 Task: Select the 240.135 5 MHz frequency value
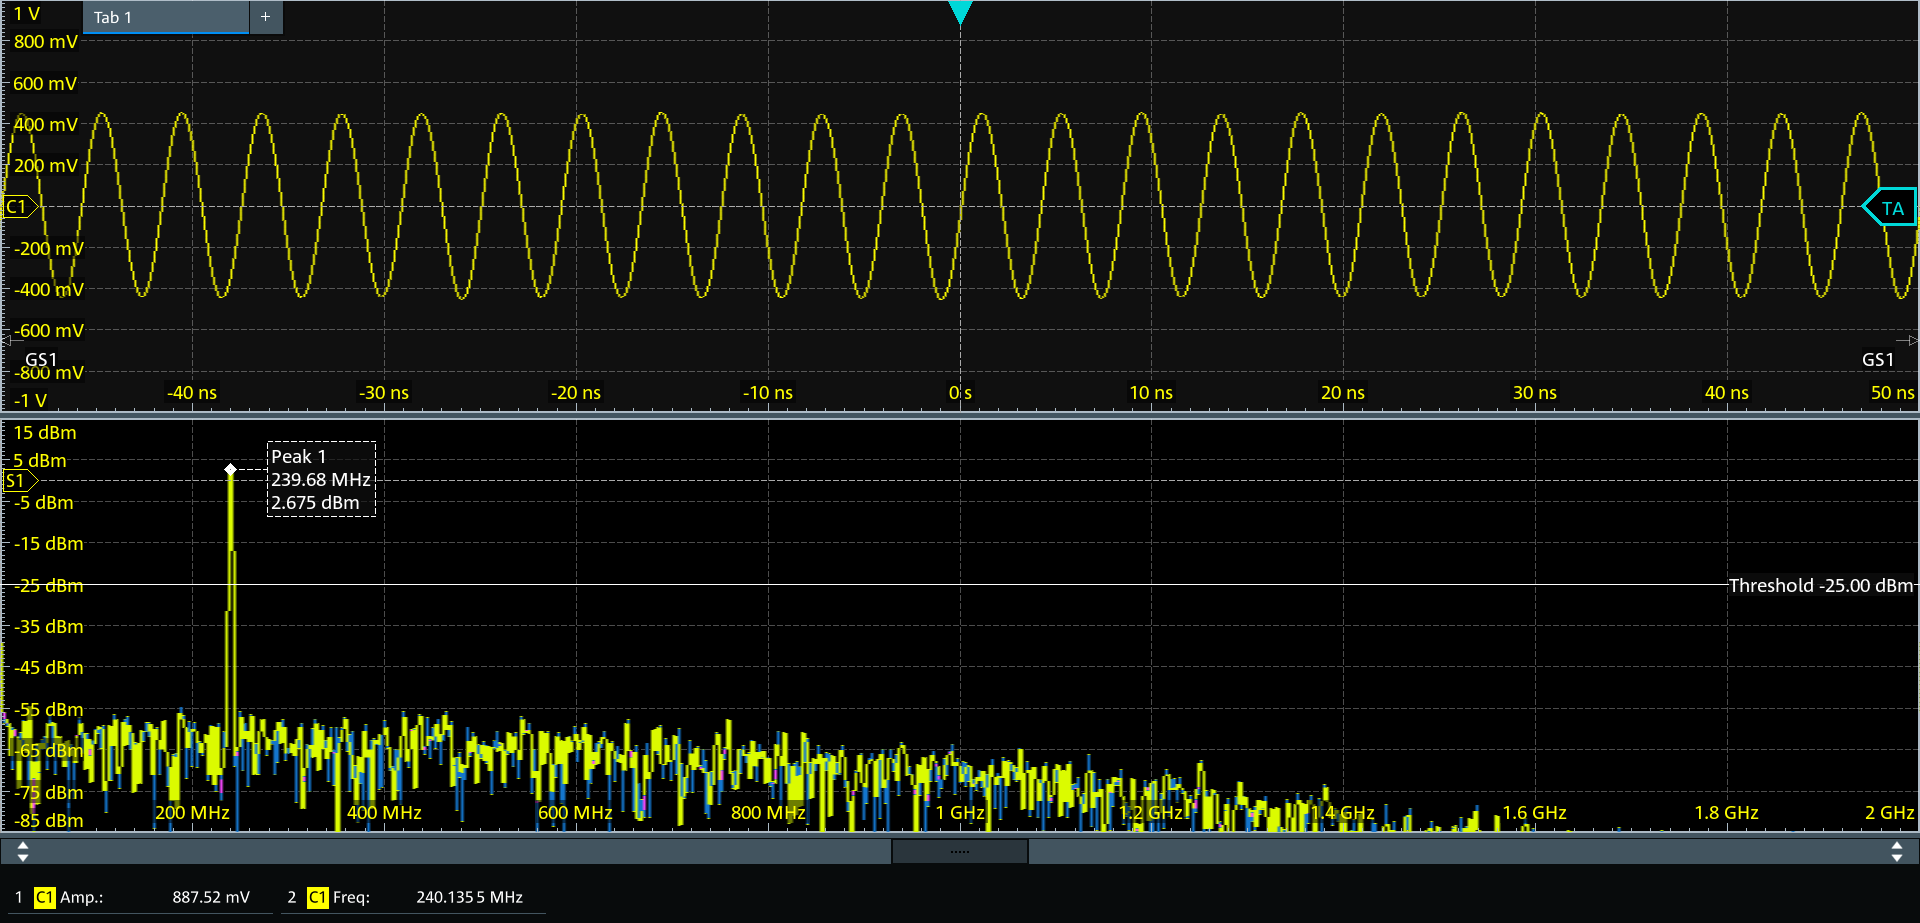point(469,897)
